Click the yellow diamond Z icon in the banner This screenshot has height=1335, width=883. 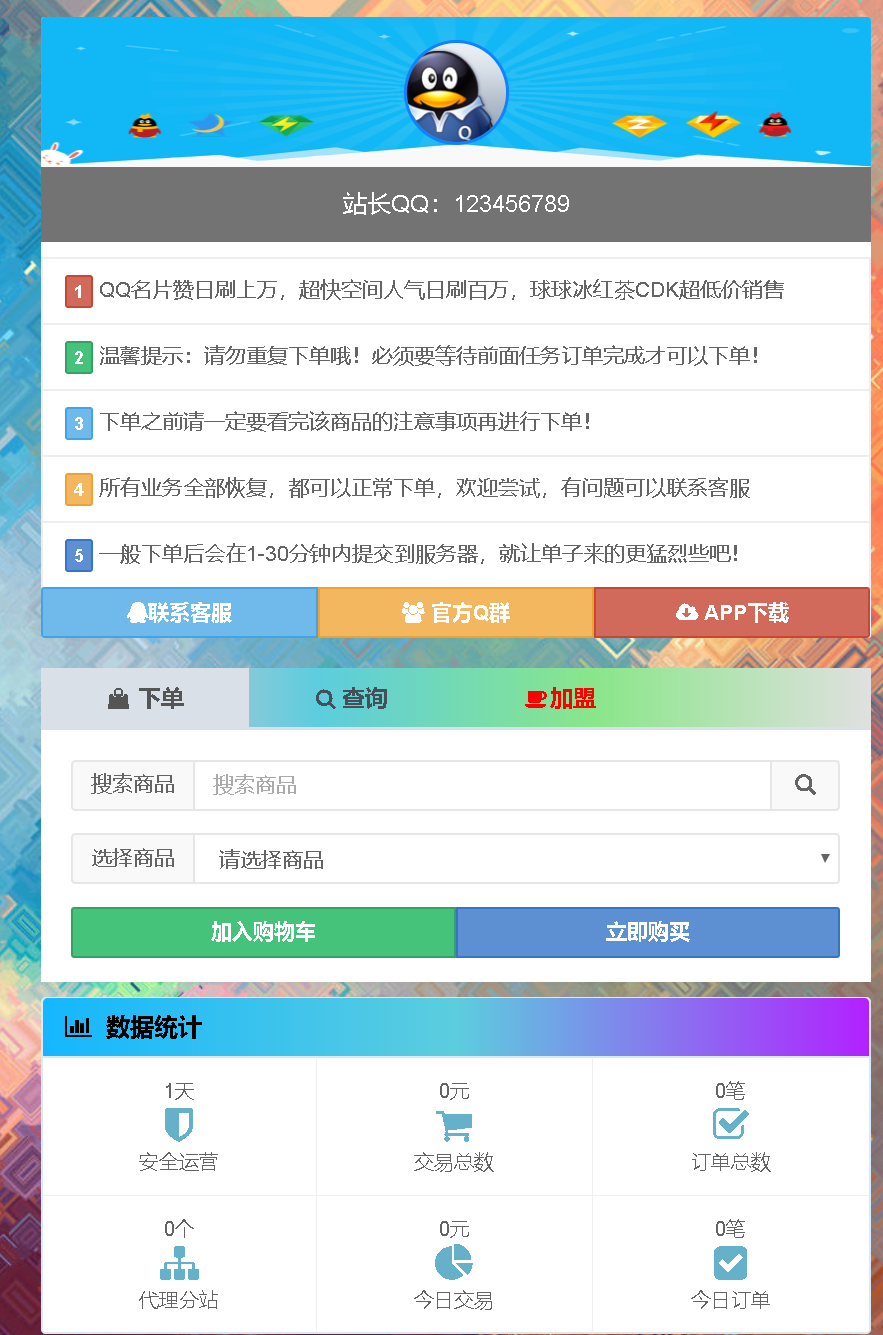point(639,125)
